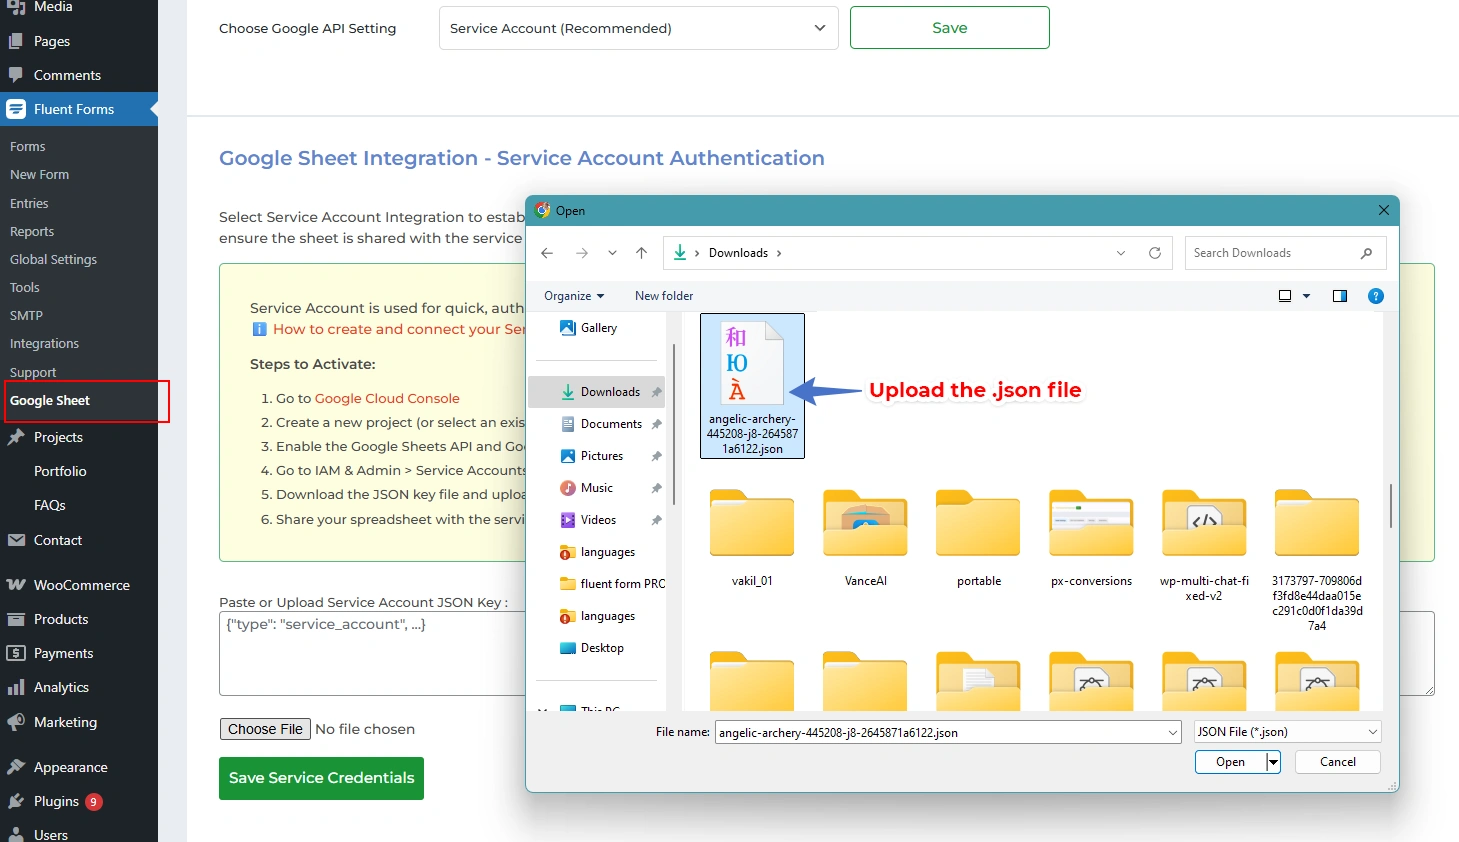1459x842 pixels.
Task: Open the file dialog help icon
Action: 1375,296
